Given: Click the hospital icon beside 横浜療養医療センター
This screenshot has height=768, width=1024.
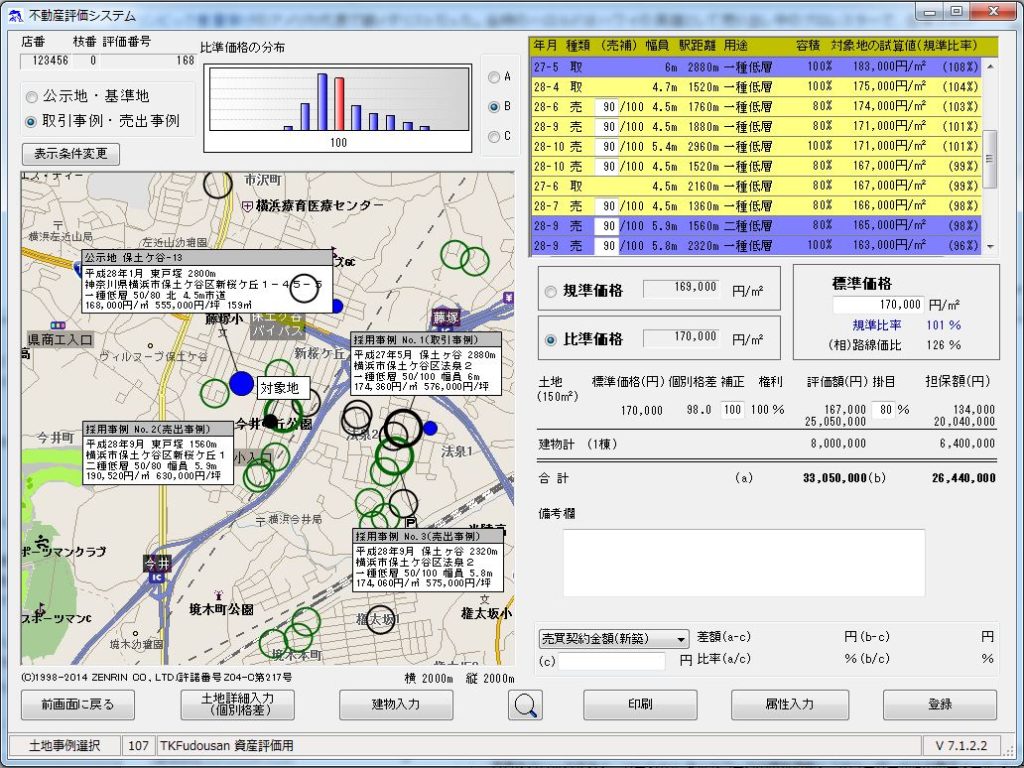Looking at the screenshot, I should pos(247,205).
